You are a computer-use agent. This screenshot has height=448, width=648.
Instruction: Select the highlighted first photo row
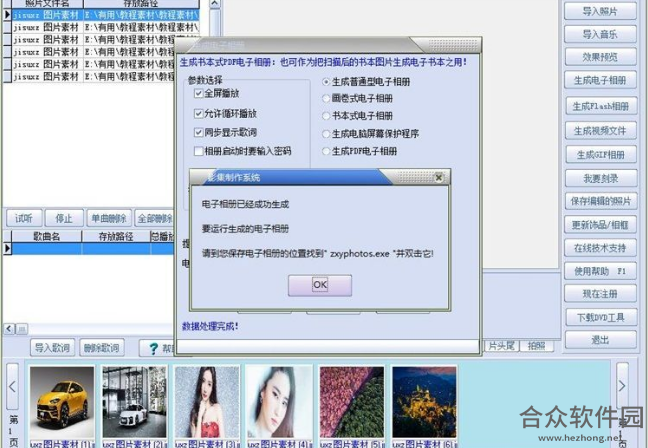coord(105,15)
